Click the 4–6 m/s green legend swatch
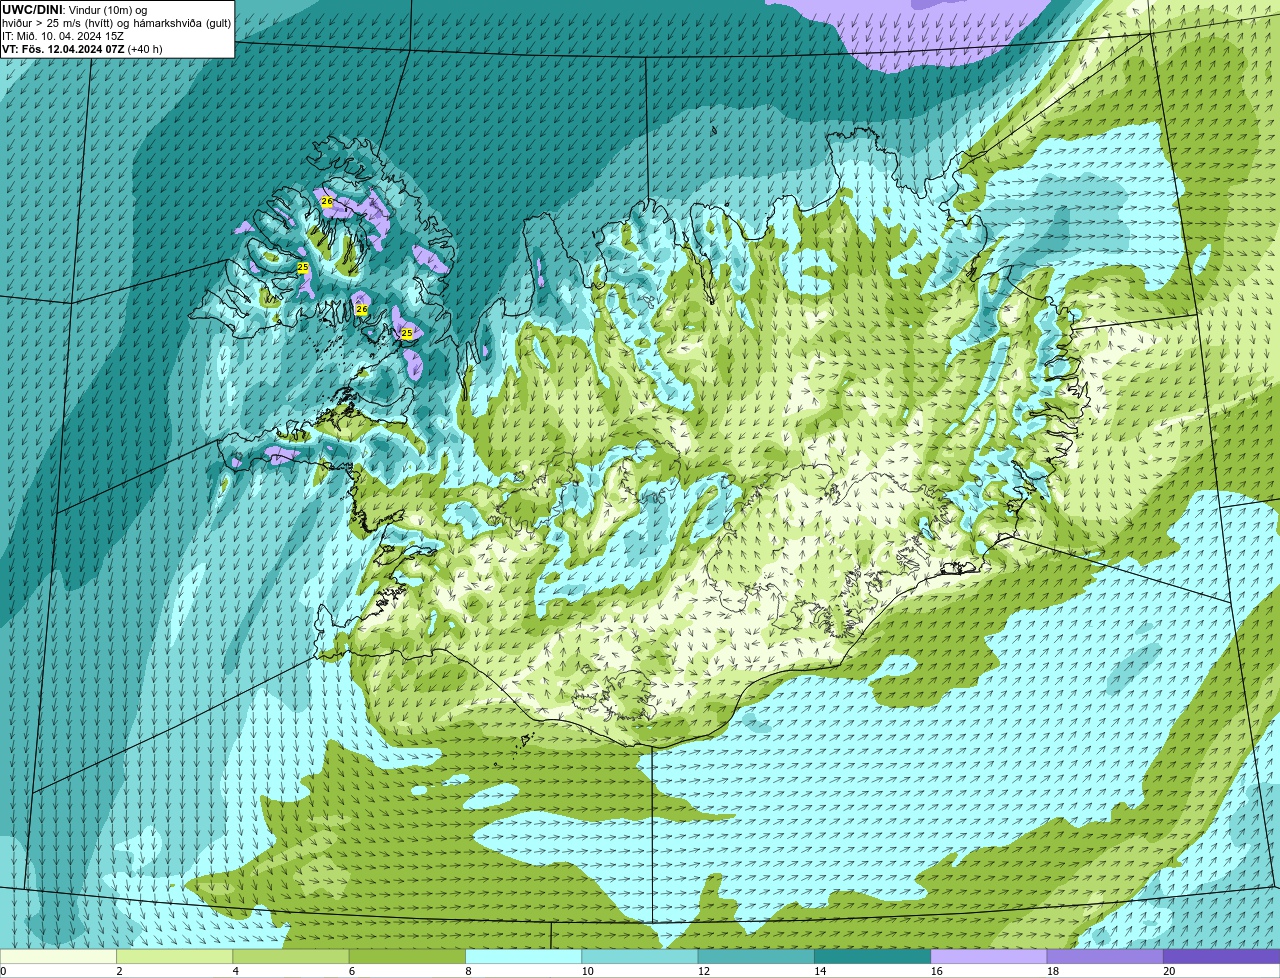 pyautogui.click(x=291, y=957)
